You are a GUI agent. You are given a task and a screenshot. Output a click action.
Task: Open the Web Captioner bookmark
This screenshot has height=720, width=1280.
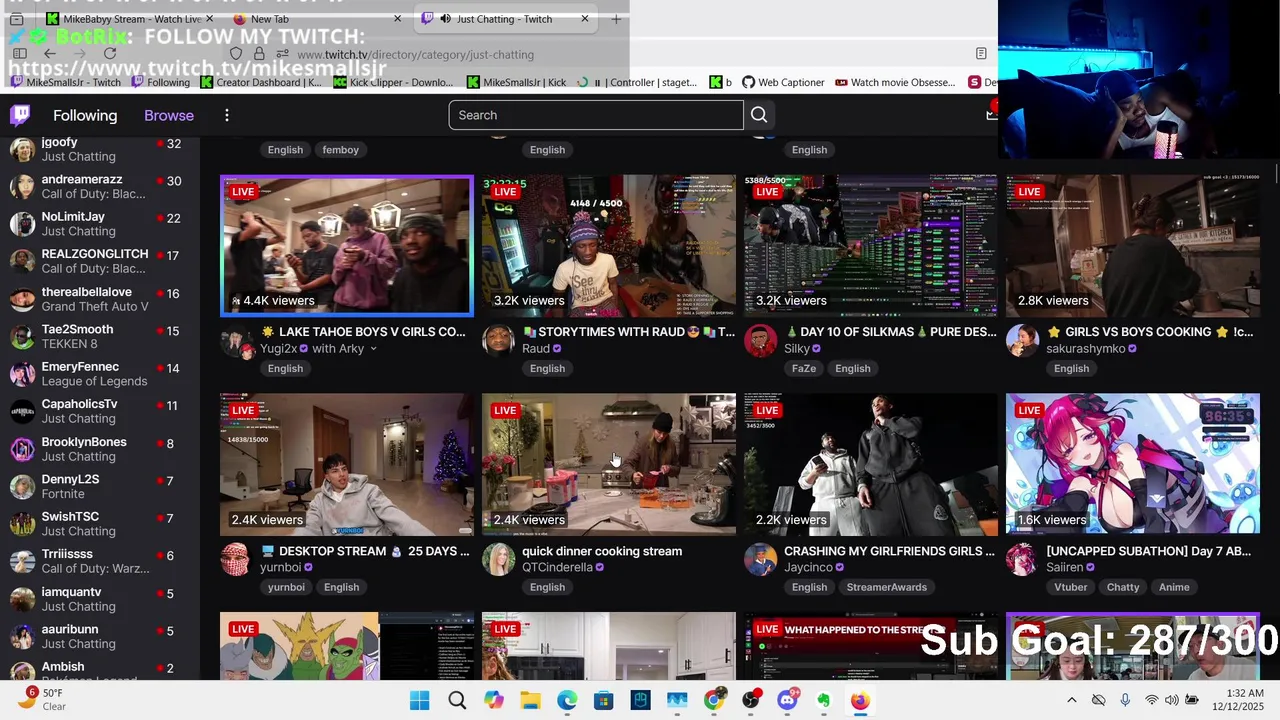(783, 82)
